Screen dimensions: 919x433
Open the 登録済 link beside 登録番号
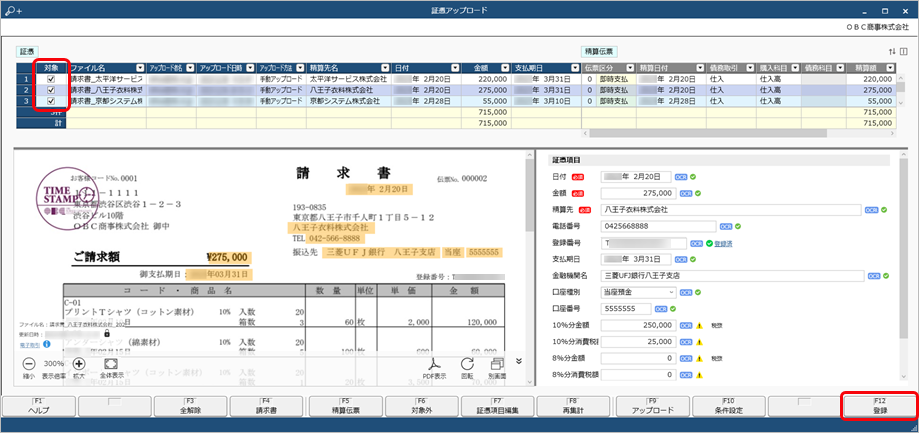(x=723, y=243)
